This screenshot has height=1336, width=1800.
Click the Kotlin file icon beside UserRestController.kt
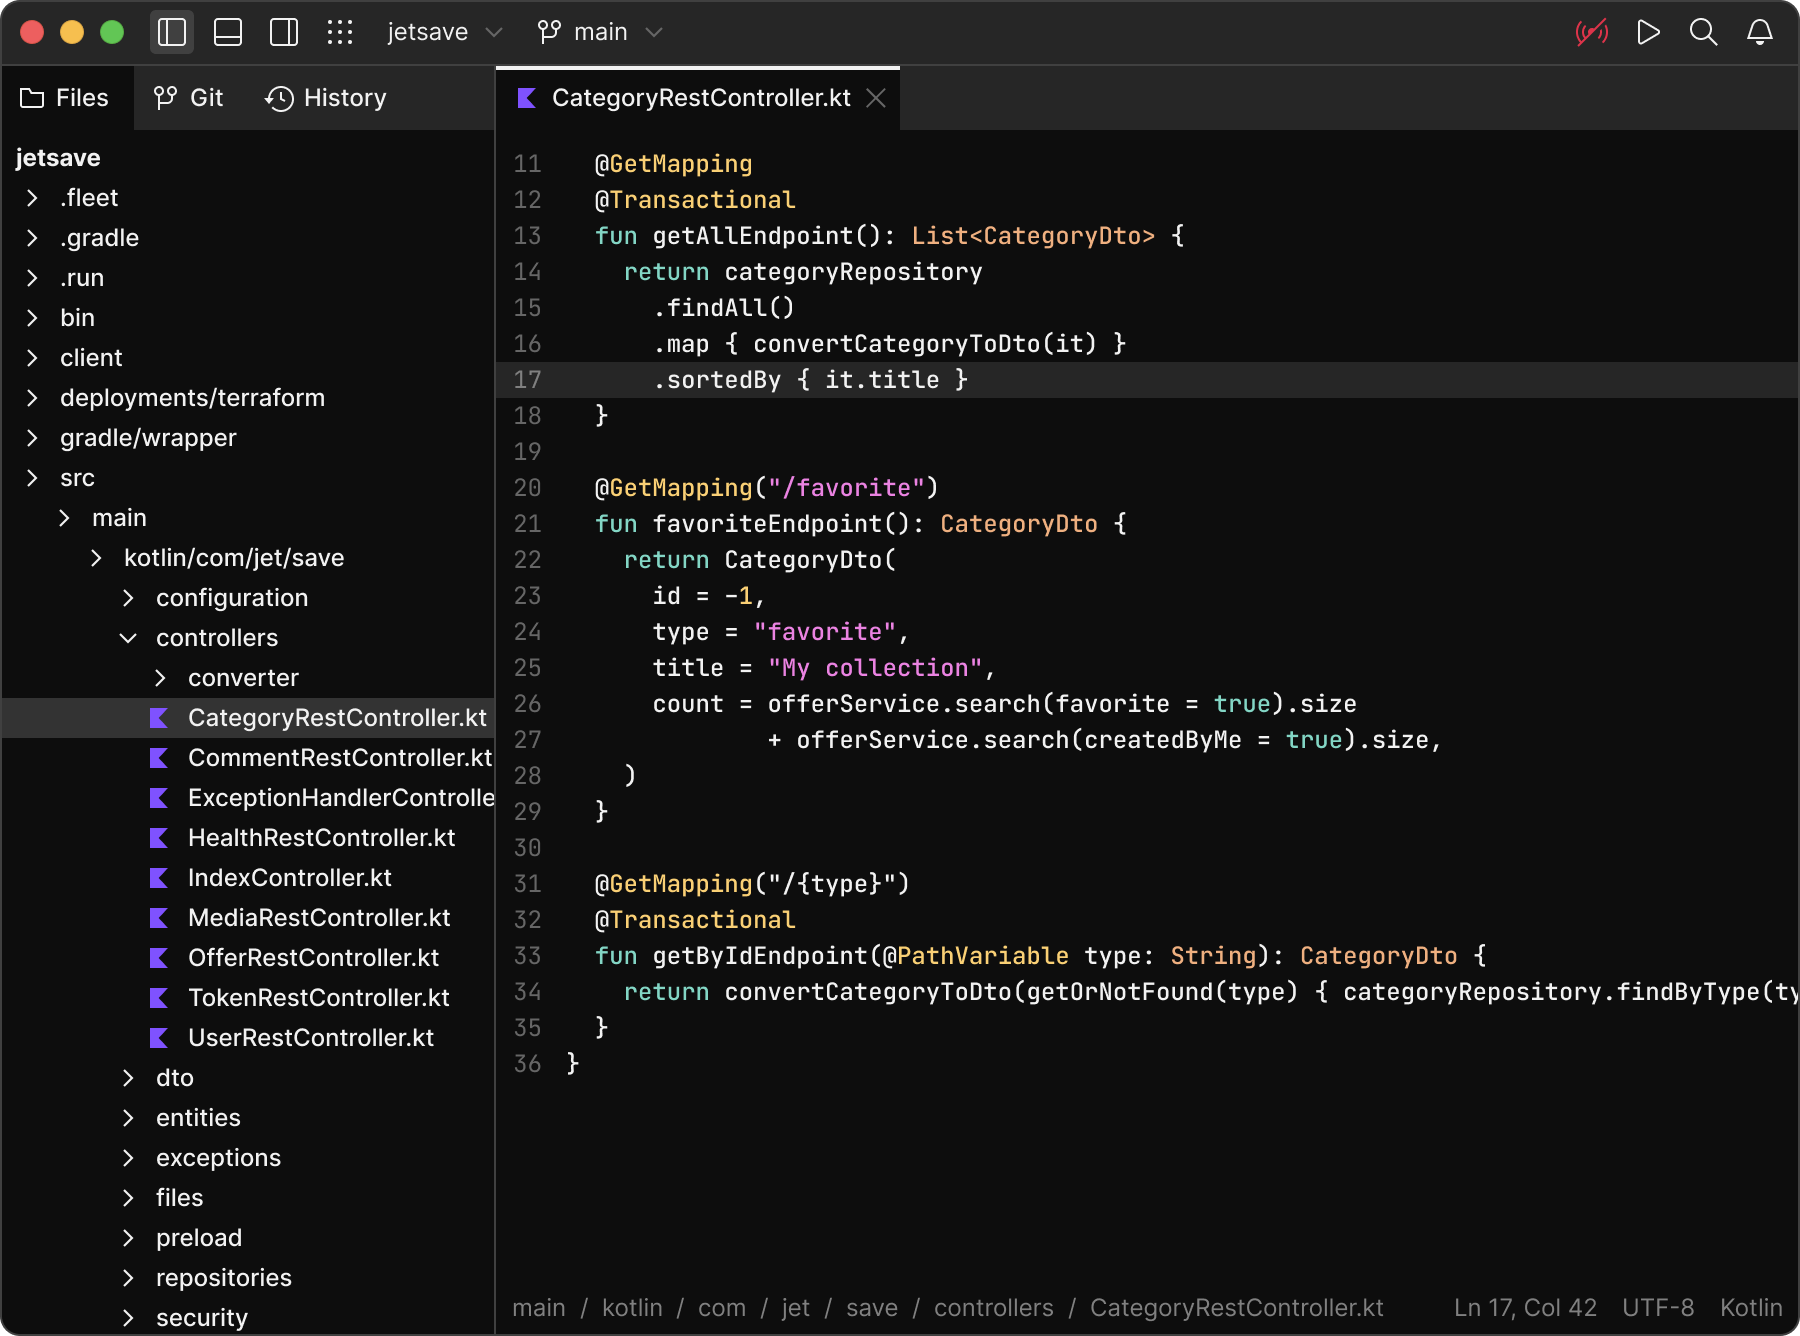click(x=160, y=1038)
